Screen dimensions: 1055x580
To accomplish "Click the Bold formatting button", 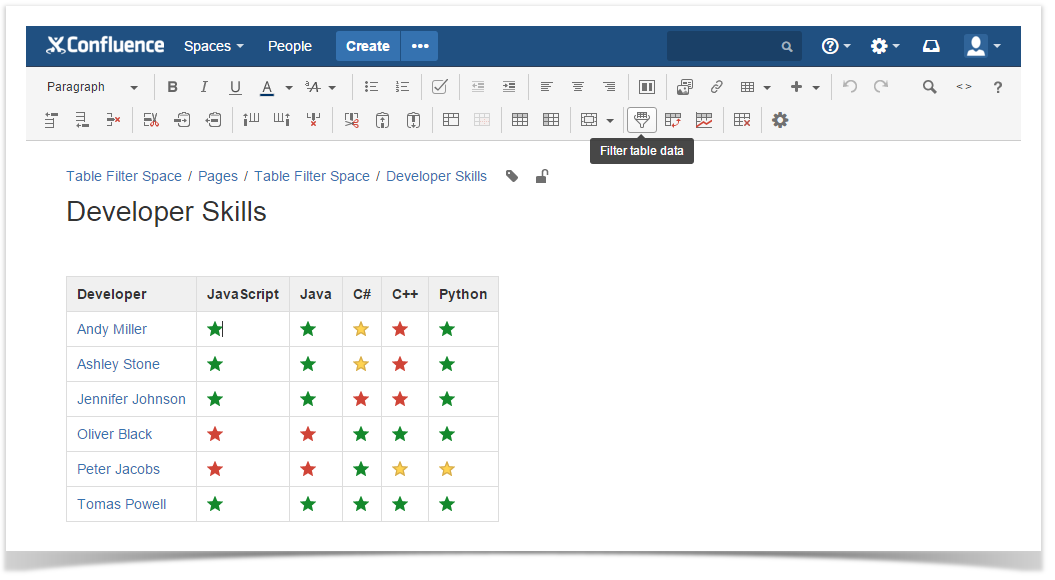I will click(172, 87).
